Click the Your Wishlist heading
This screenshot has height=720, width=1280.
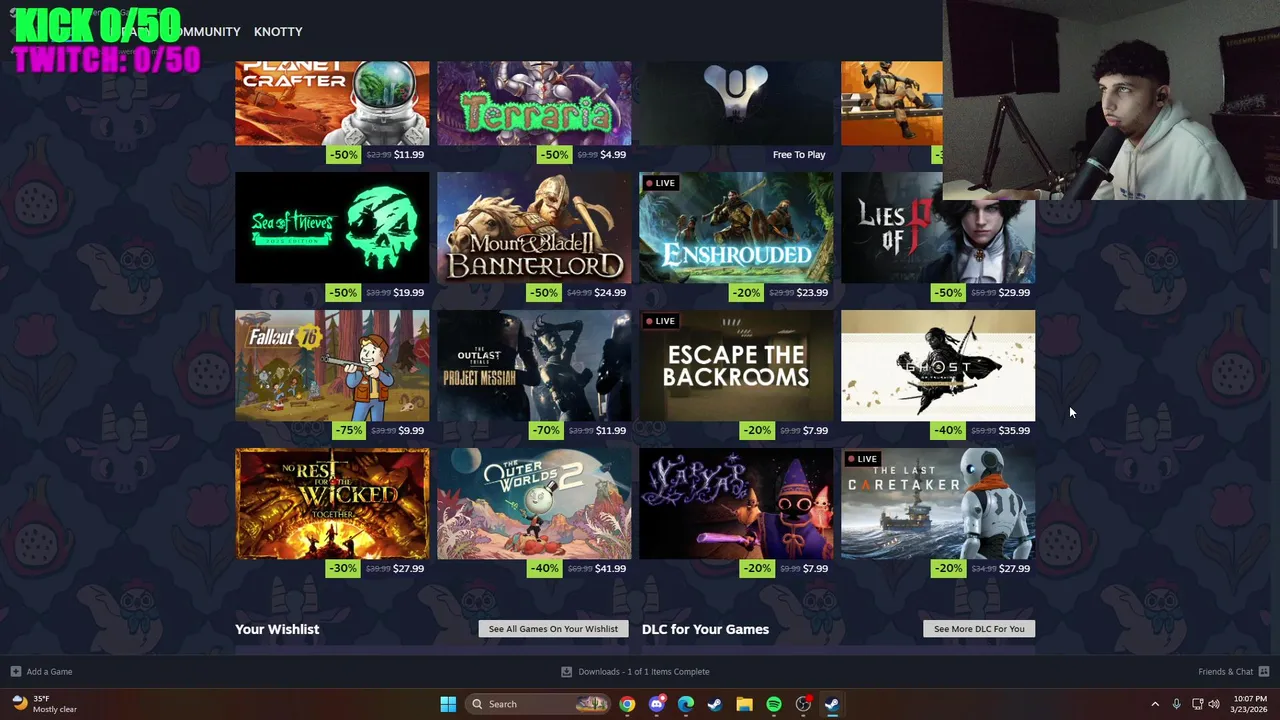(277, 629)
